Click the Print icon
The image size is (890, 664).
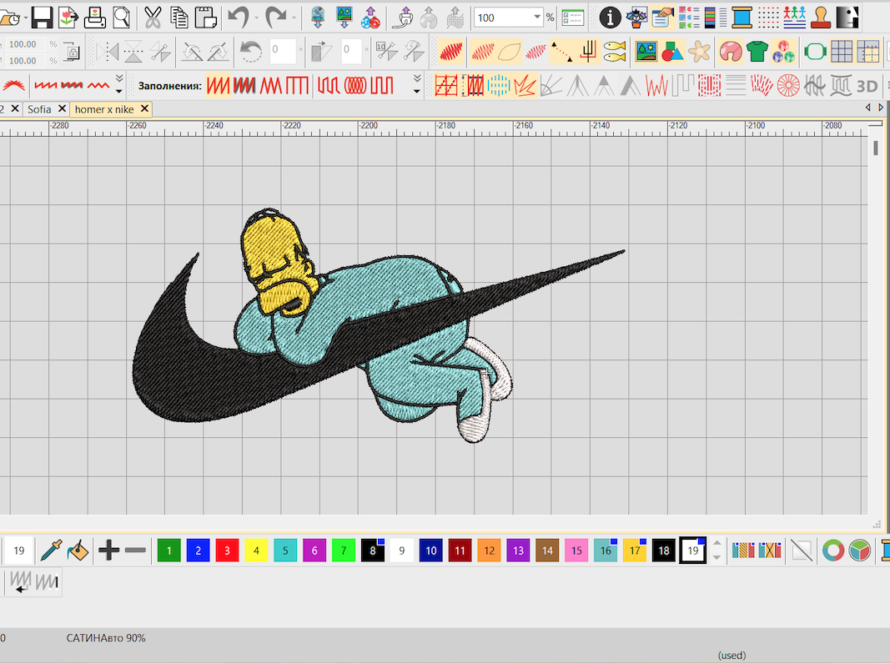coord(95,18)
